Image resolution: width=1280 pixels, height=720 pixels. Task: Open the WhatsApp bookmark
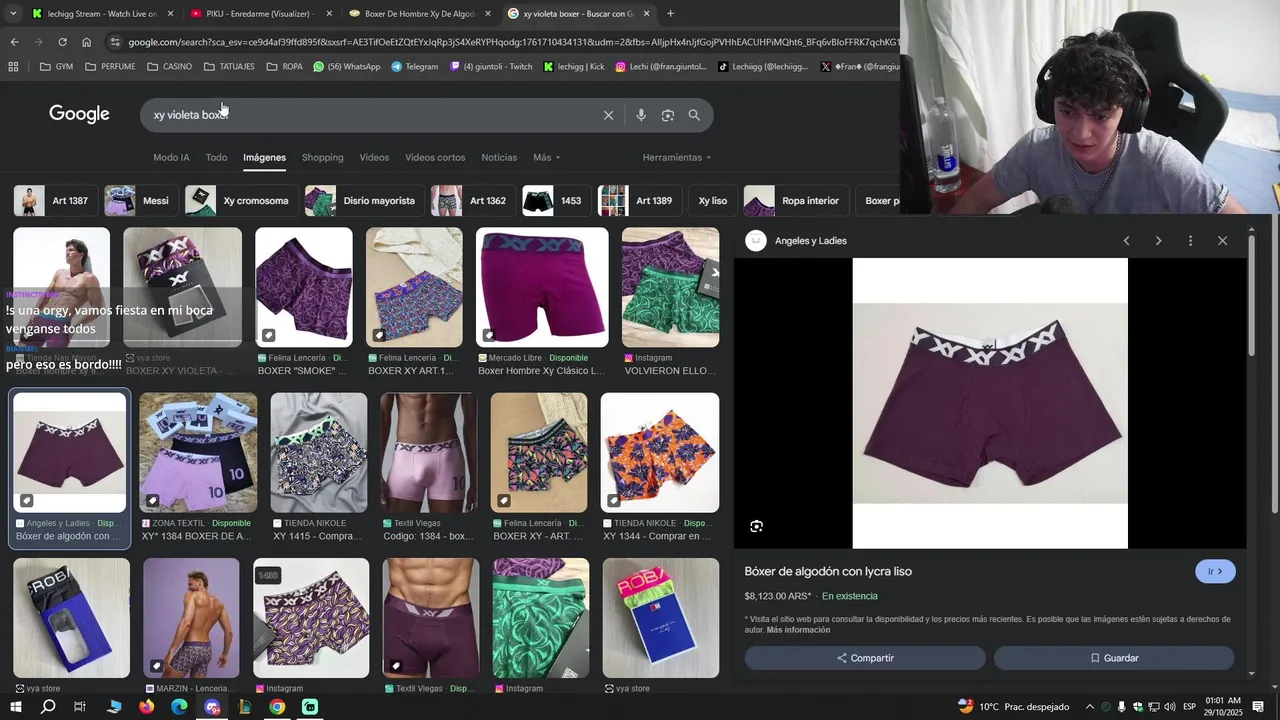[347, 67]
